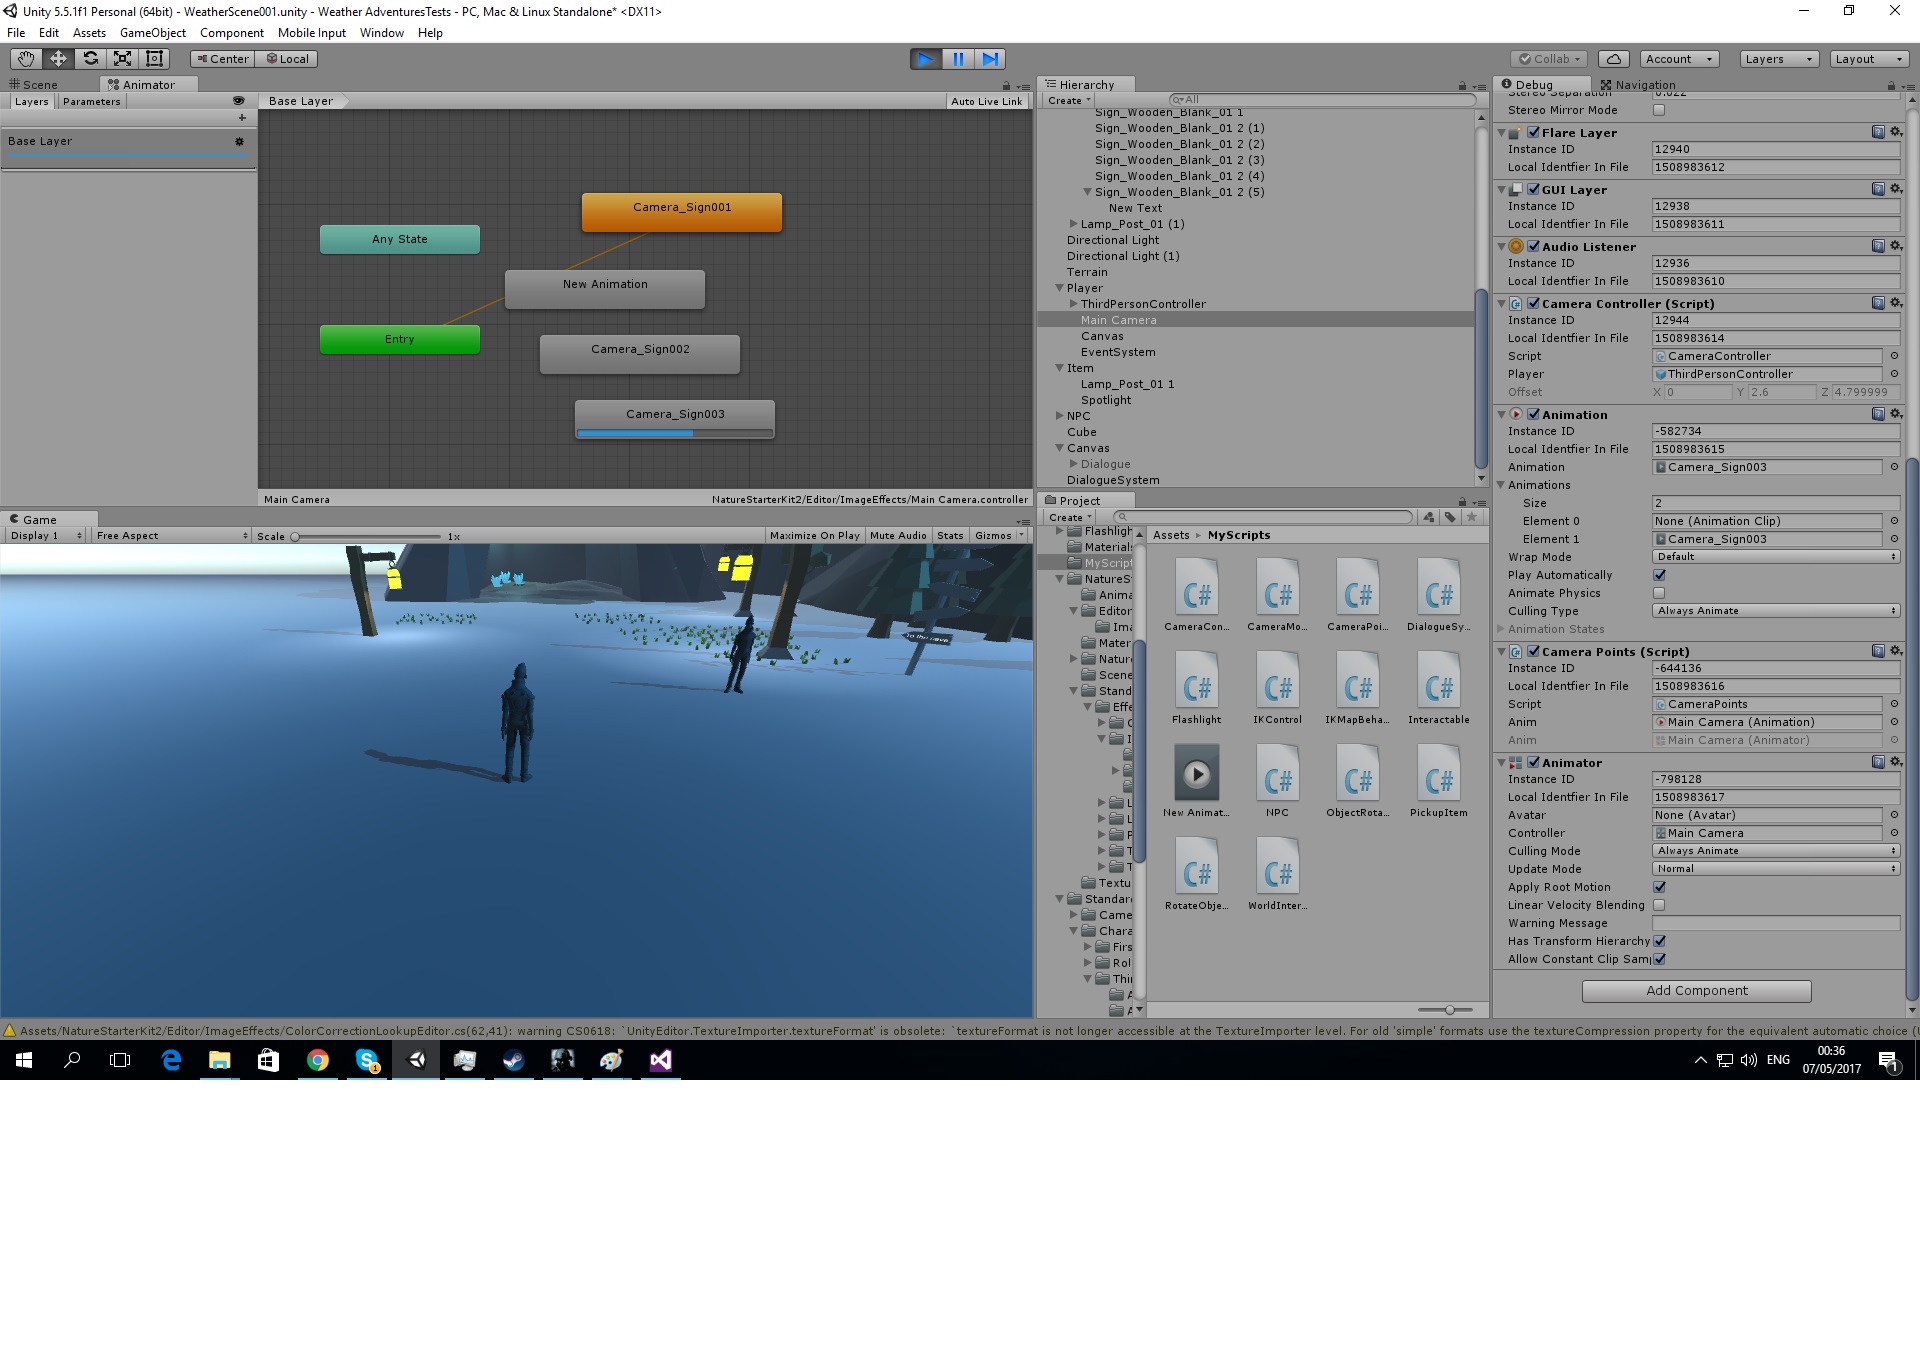1920x1346 pixels.
Task: Open CameraController script asset
Action: (x=1197, y=596)
